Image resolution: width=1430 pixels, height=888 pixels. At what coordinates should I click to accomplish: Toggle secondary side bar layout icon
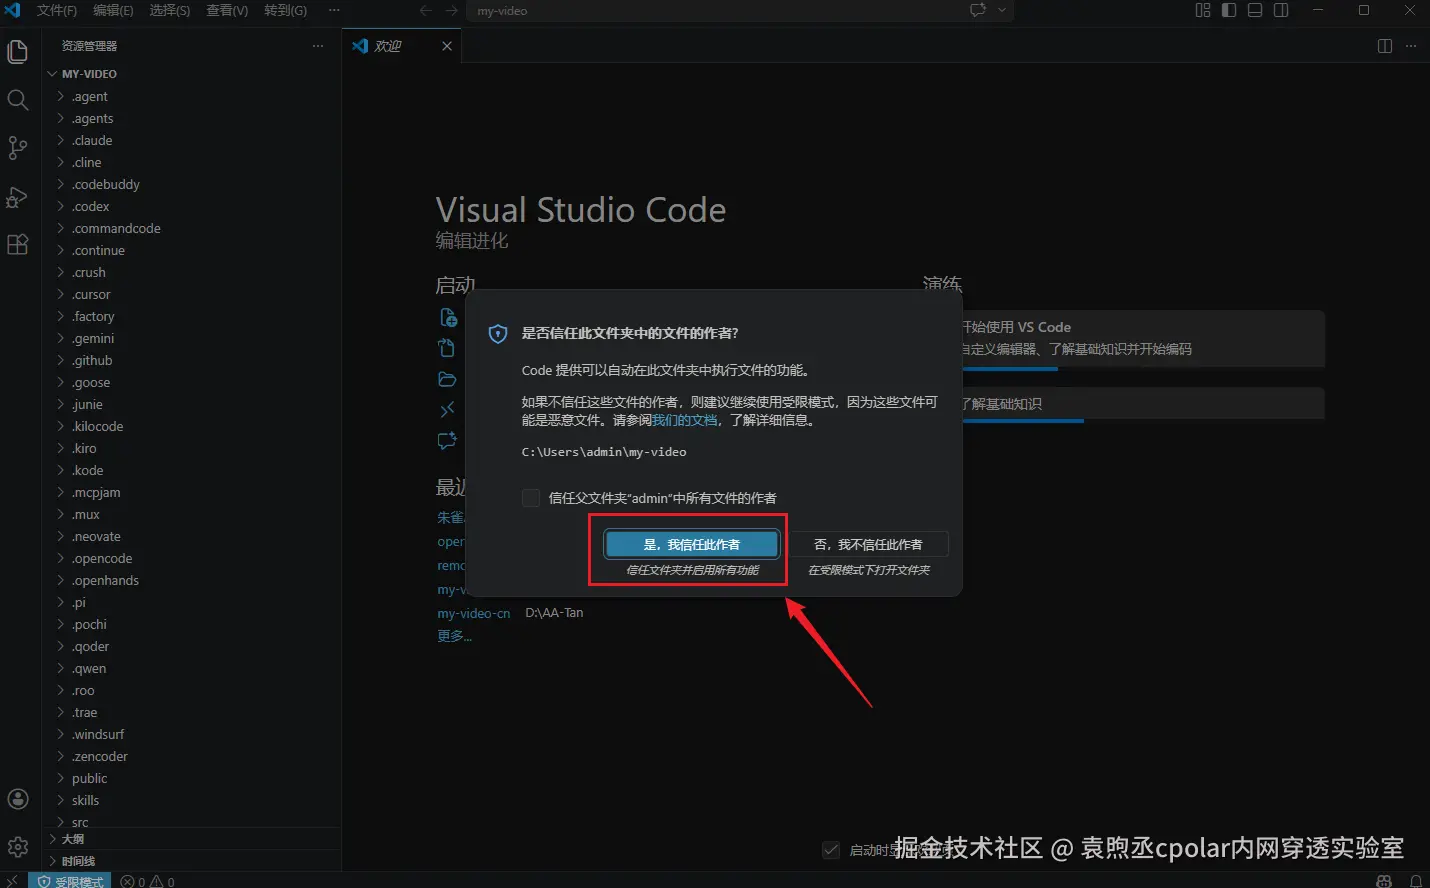point(1281,10)
